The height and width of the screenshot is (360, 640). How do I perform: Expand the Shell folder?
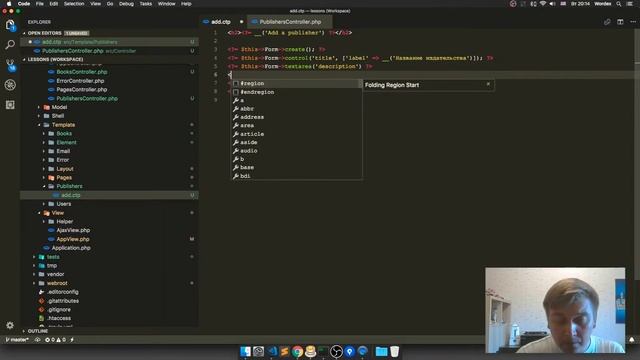pos(58,116)
